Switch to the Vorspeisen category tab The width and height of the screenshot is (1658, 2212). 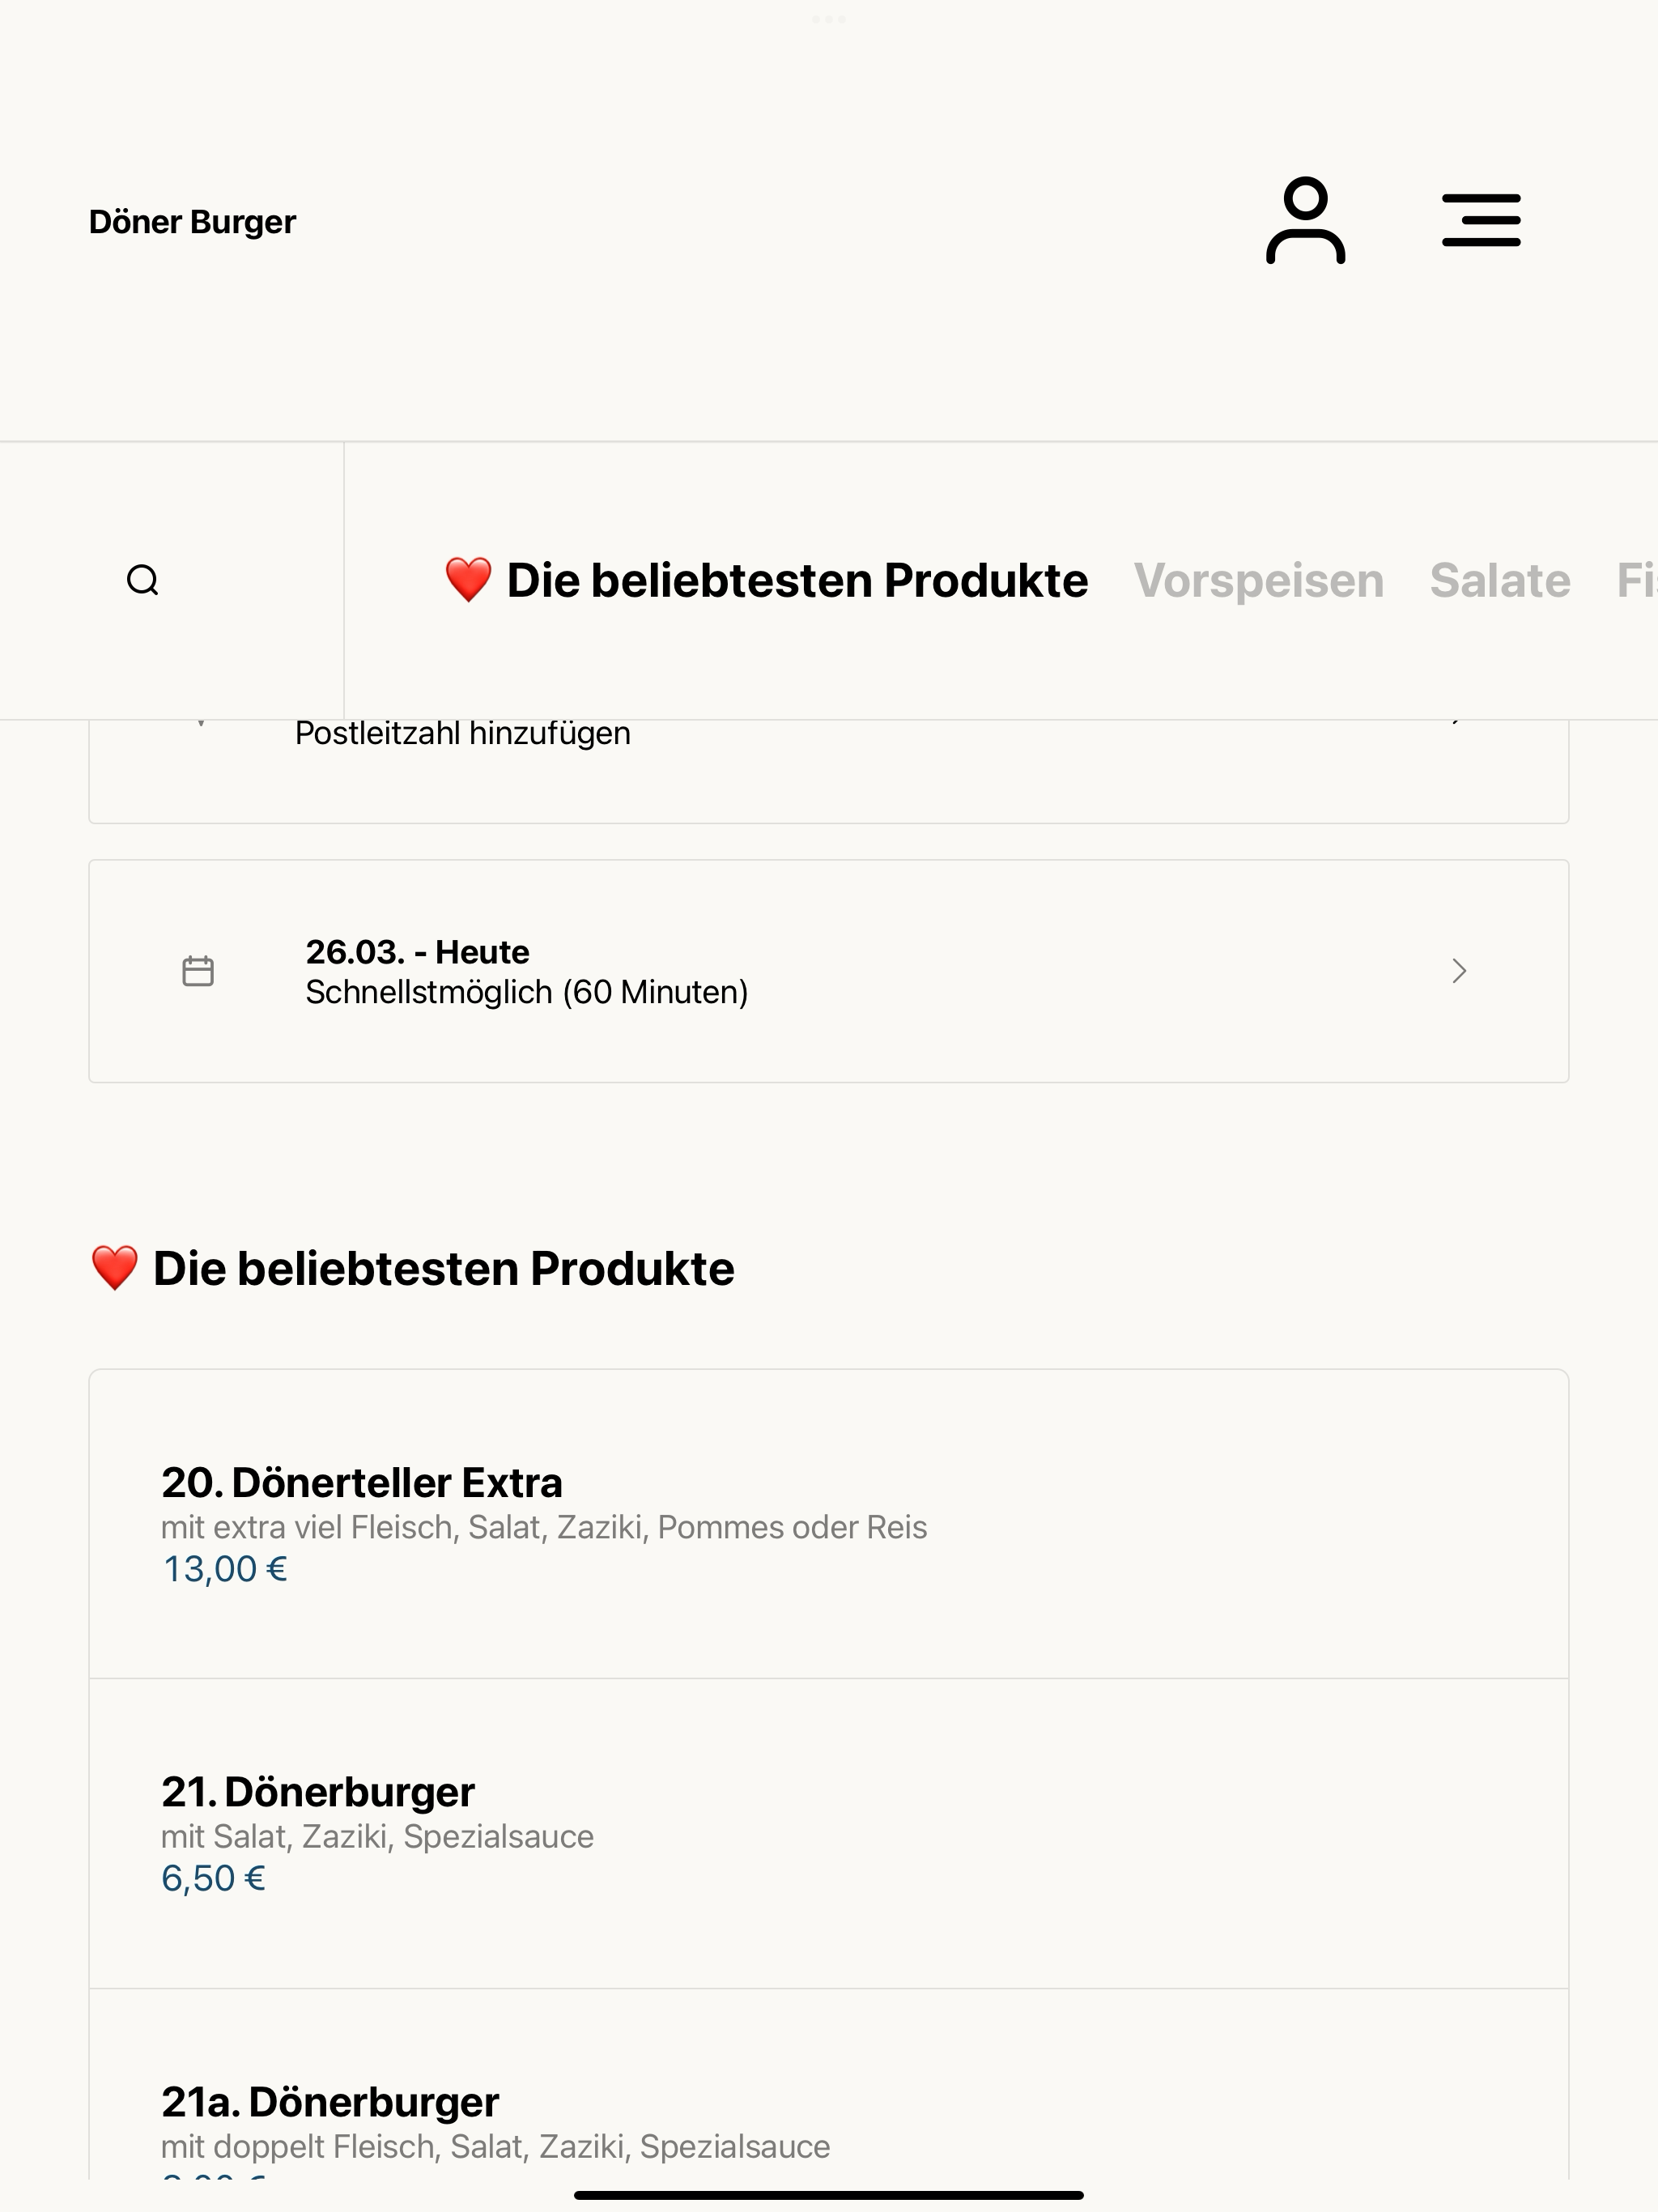(x=1258, y=580)
